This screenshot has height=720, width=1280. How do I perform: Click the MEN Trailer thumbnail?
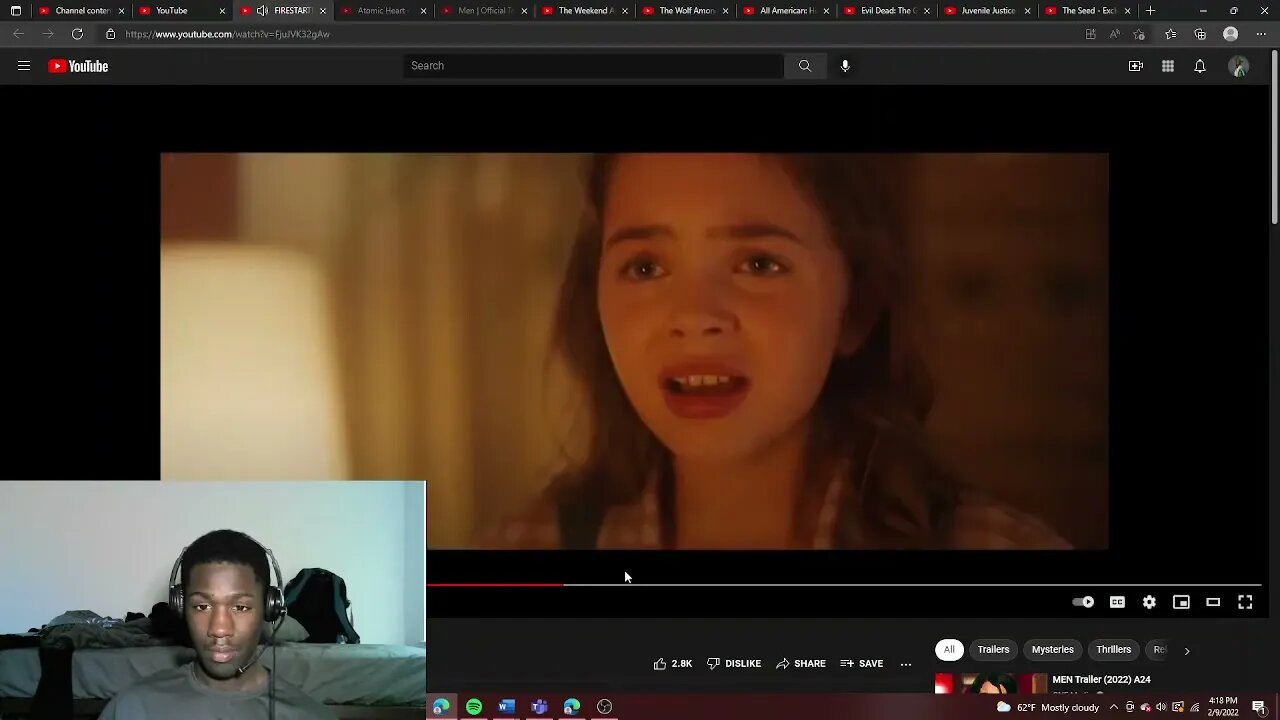[990, 685]
